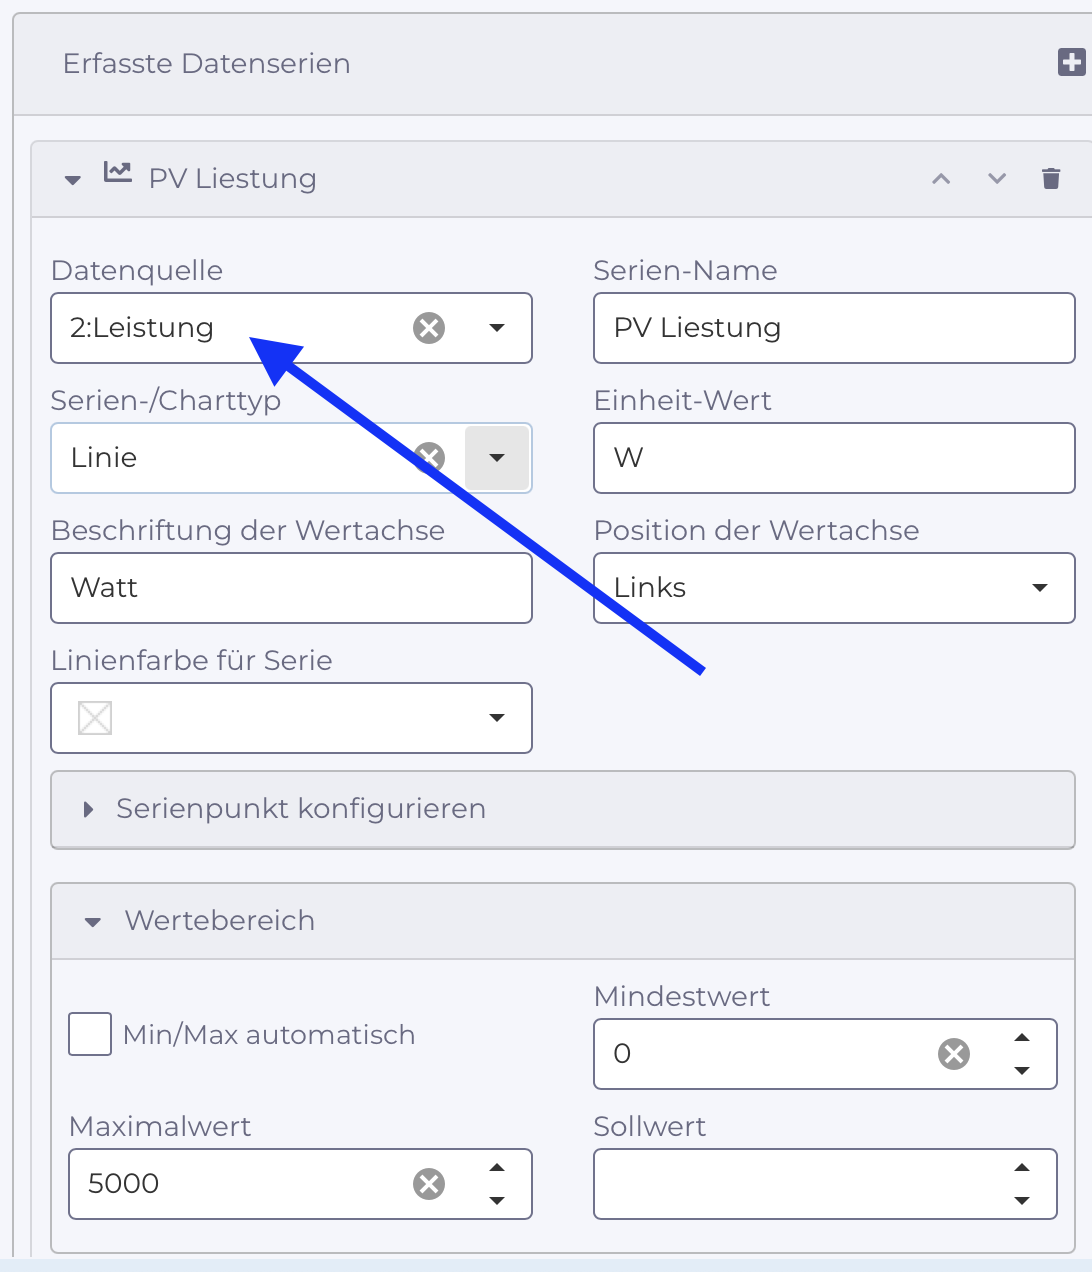
Task: Click the Serien-Name input field
Action: click(834, 328)
